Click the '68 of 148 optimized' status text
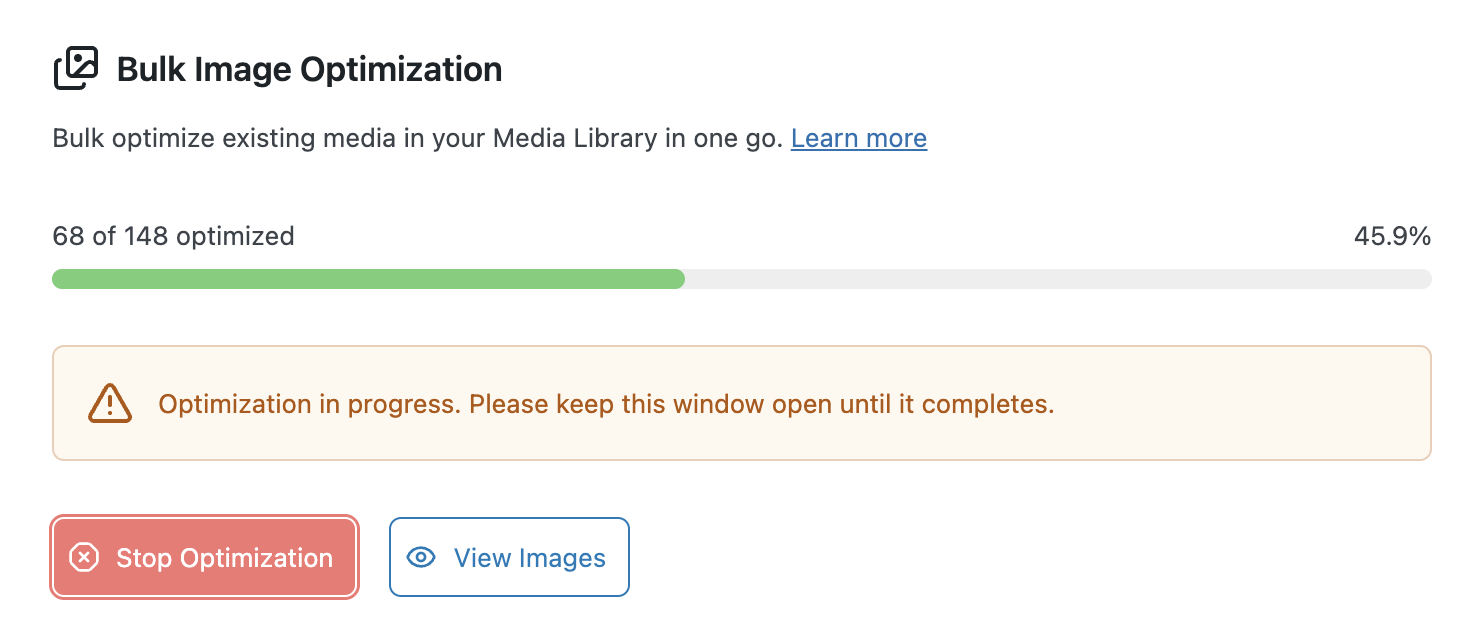The height and width of the screenshot is (642, 1482). pos(173,237)
